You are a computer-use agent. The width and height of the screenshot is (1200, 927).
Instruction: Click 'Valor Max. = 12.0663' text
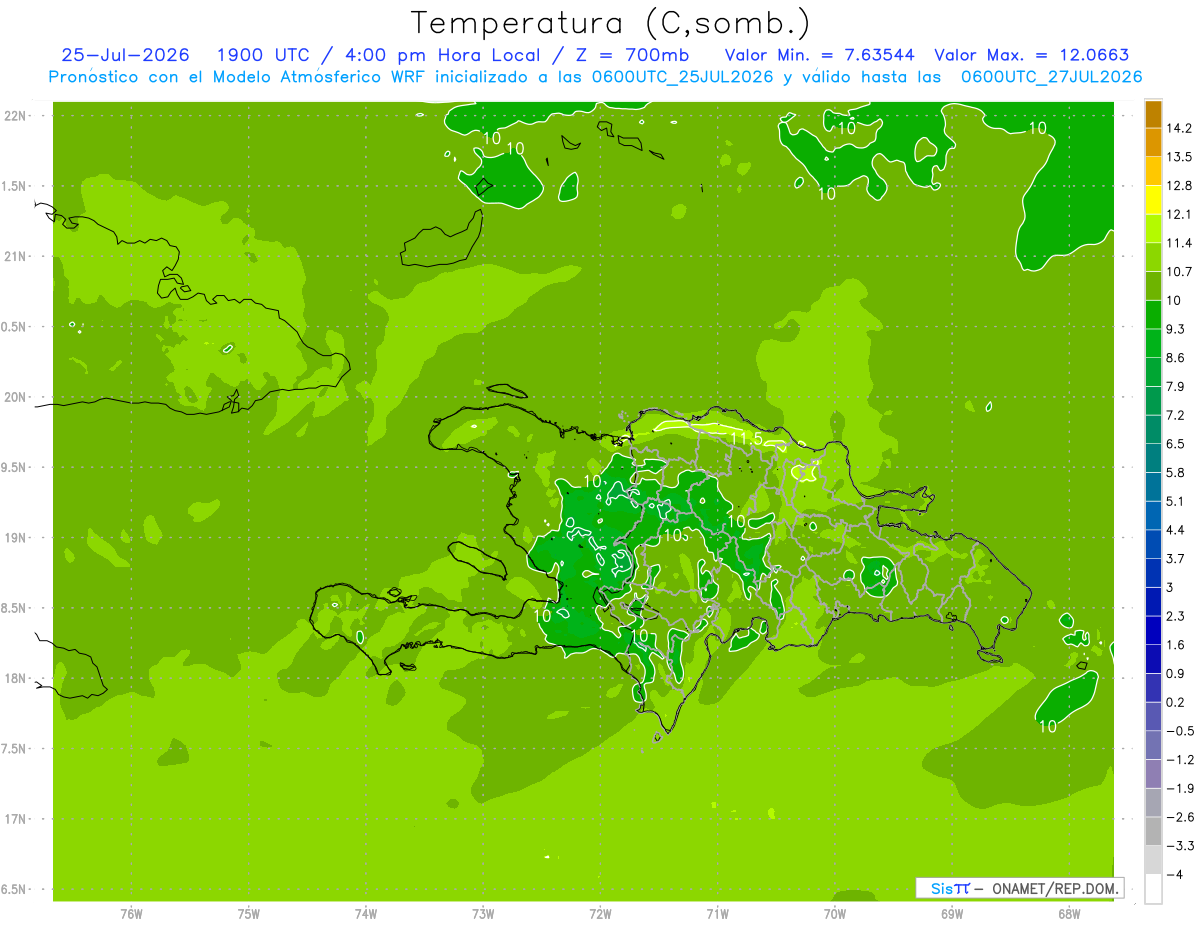pos(1032,55)
